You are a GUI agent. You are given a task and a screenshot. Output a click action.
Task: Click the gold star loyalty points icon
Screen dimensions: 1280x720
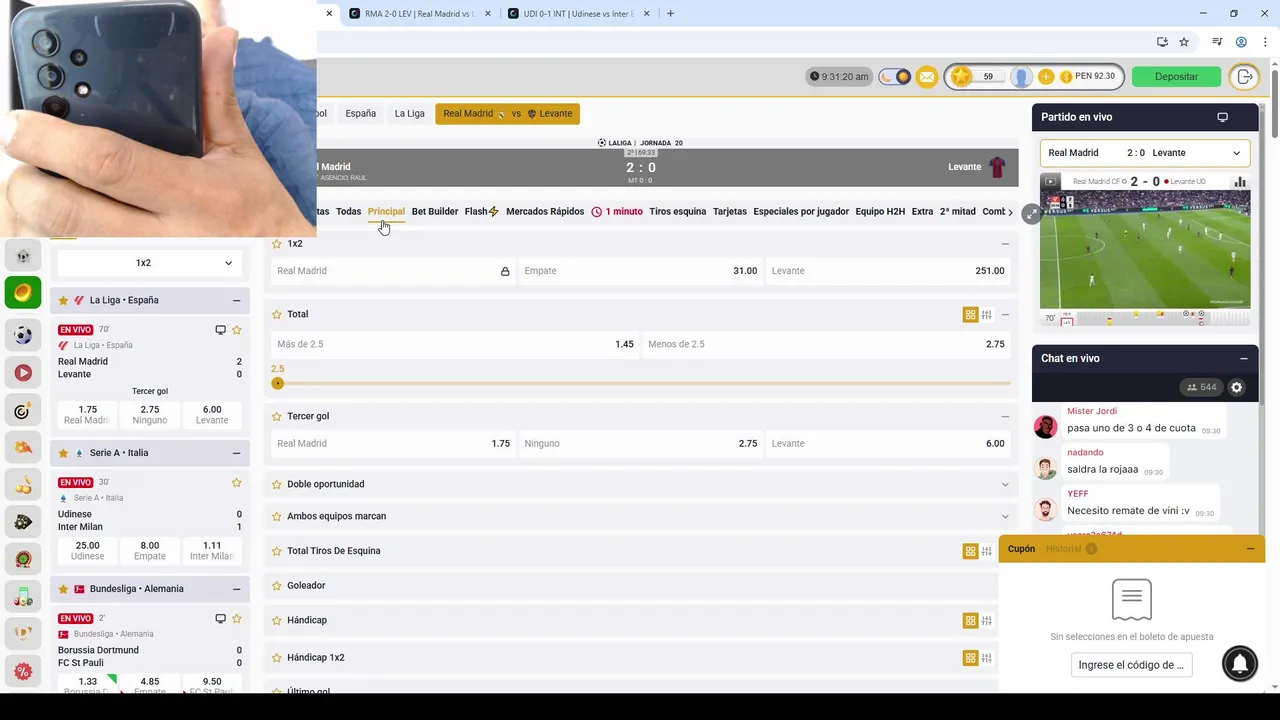(961, 77)
